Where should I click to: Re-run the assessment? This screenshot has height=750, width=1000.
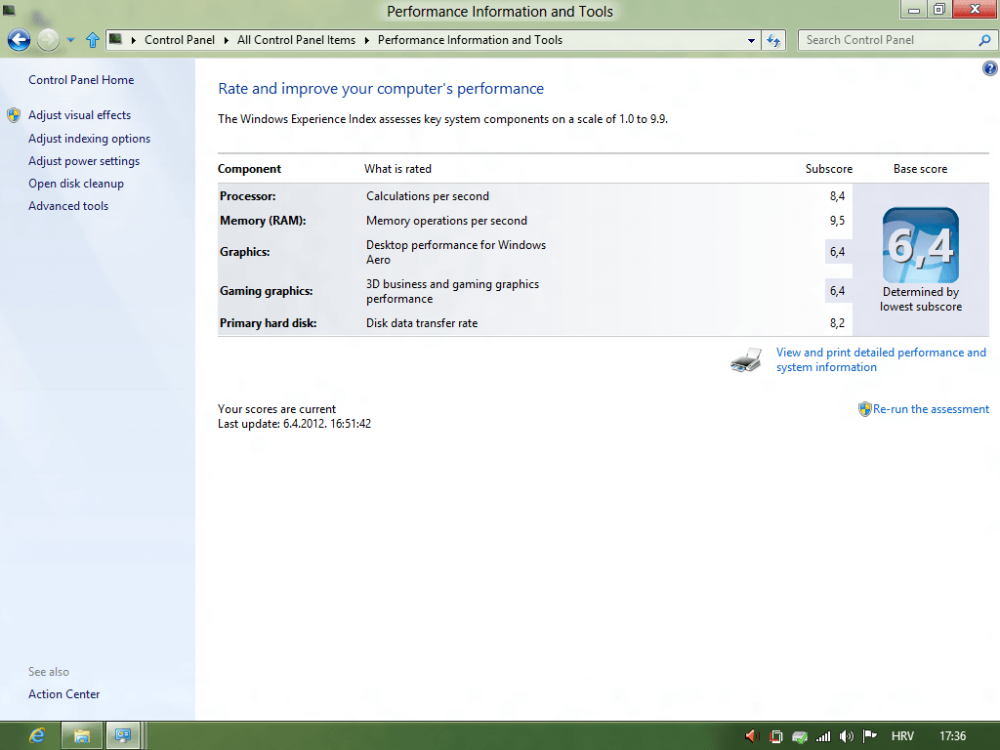930,409
